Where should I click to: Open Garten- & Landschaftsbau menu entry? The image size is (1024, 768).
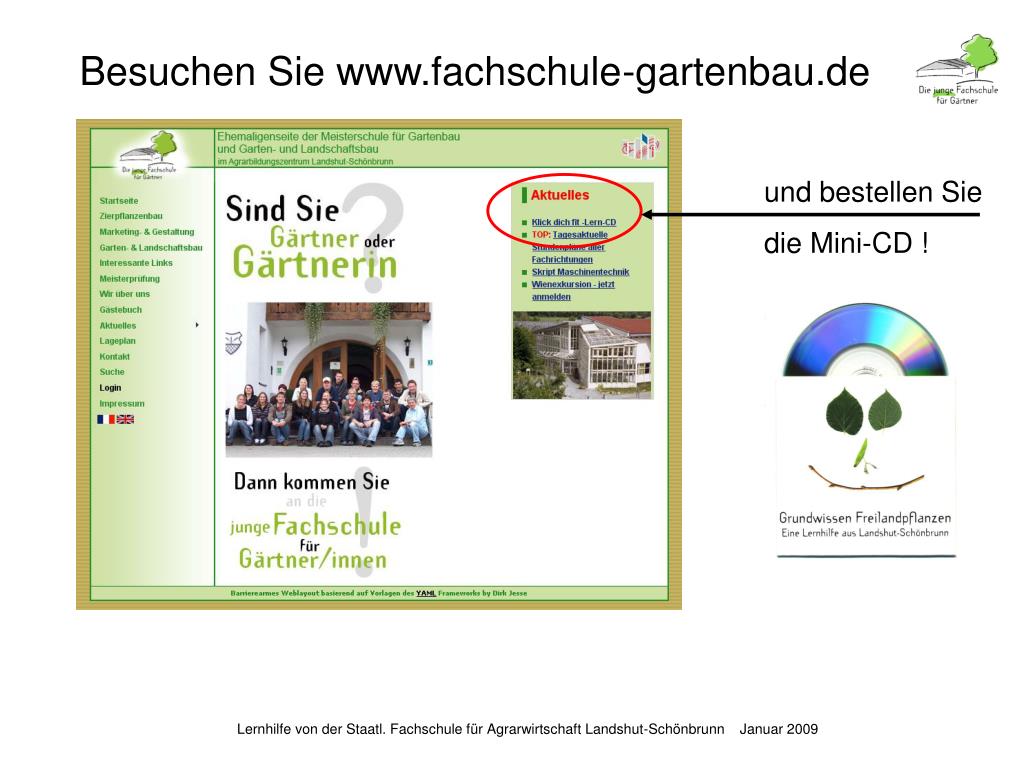click(x=151, y=248)
